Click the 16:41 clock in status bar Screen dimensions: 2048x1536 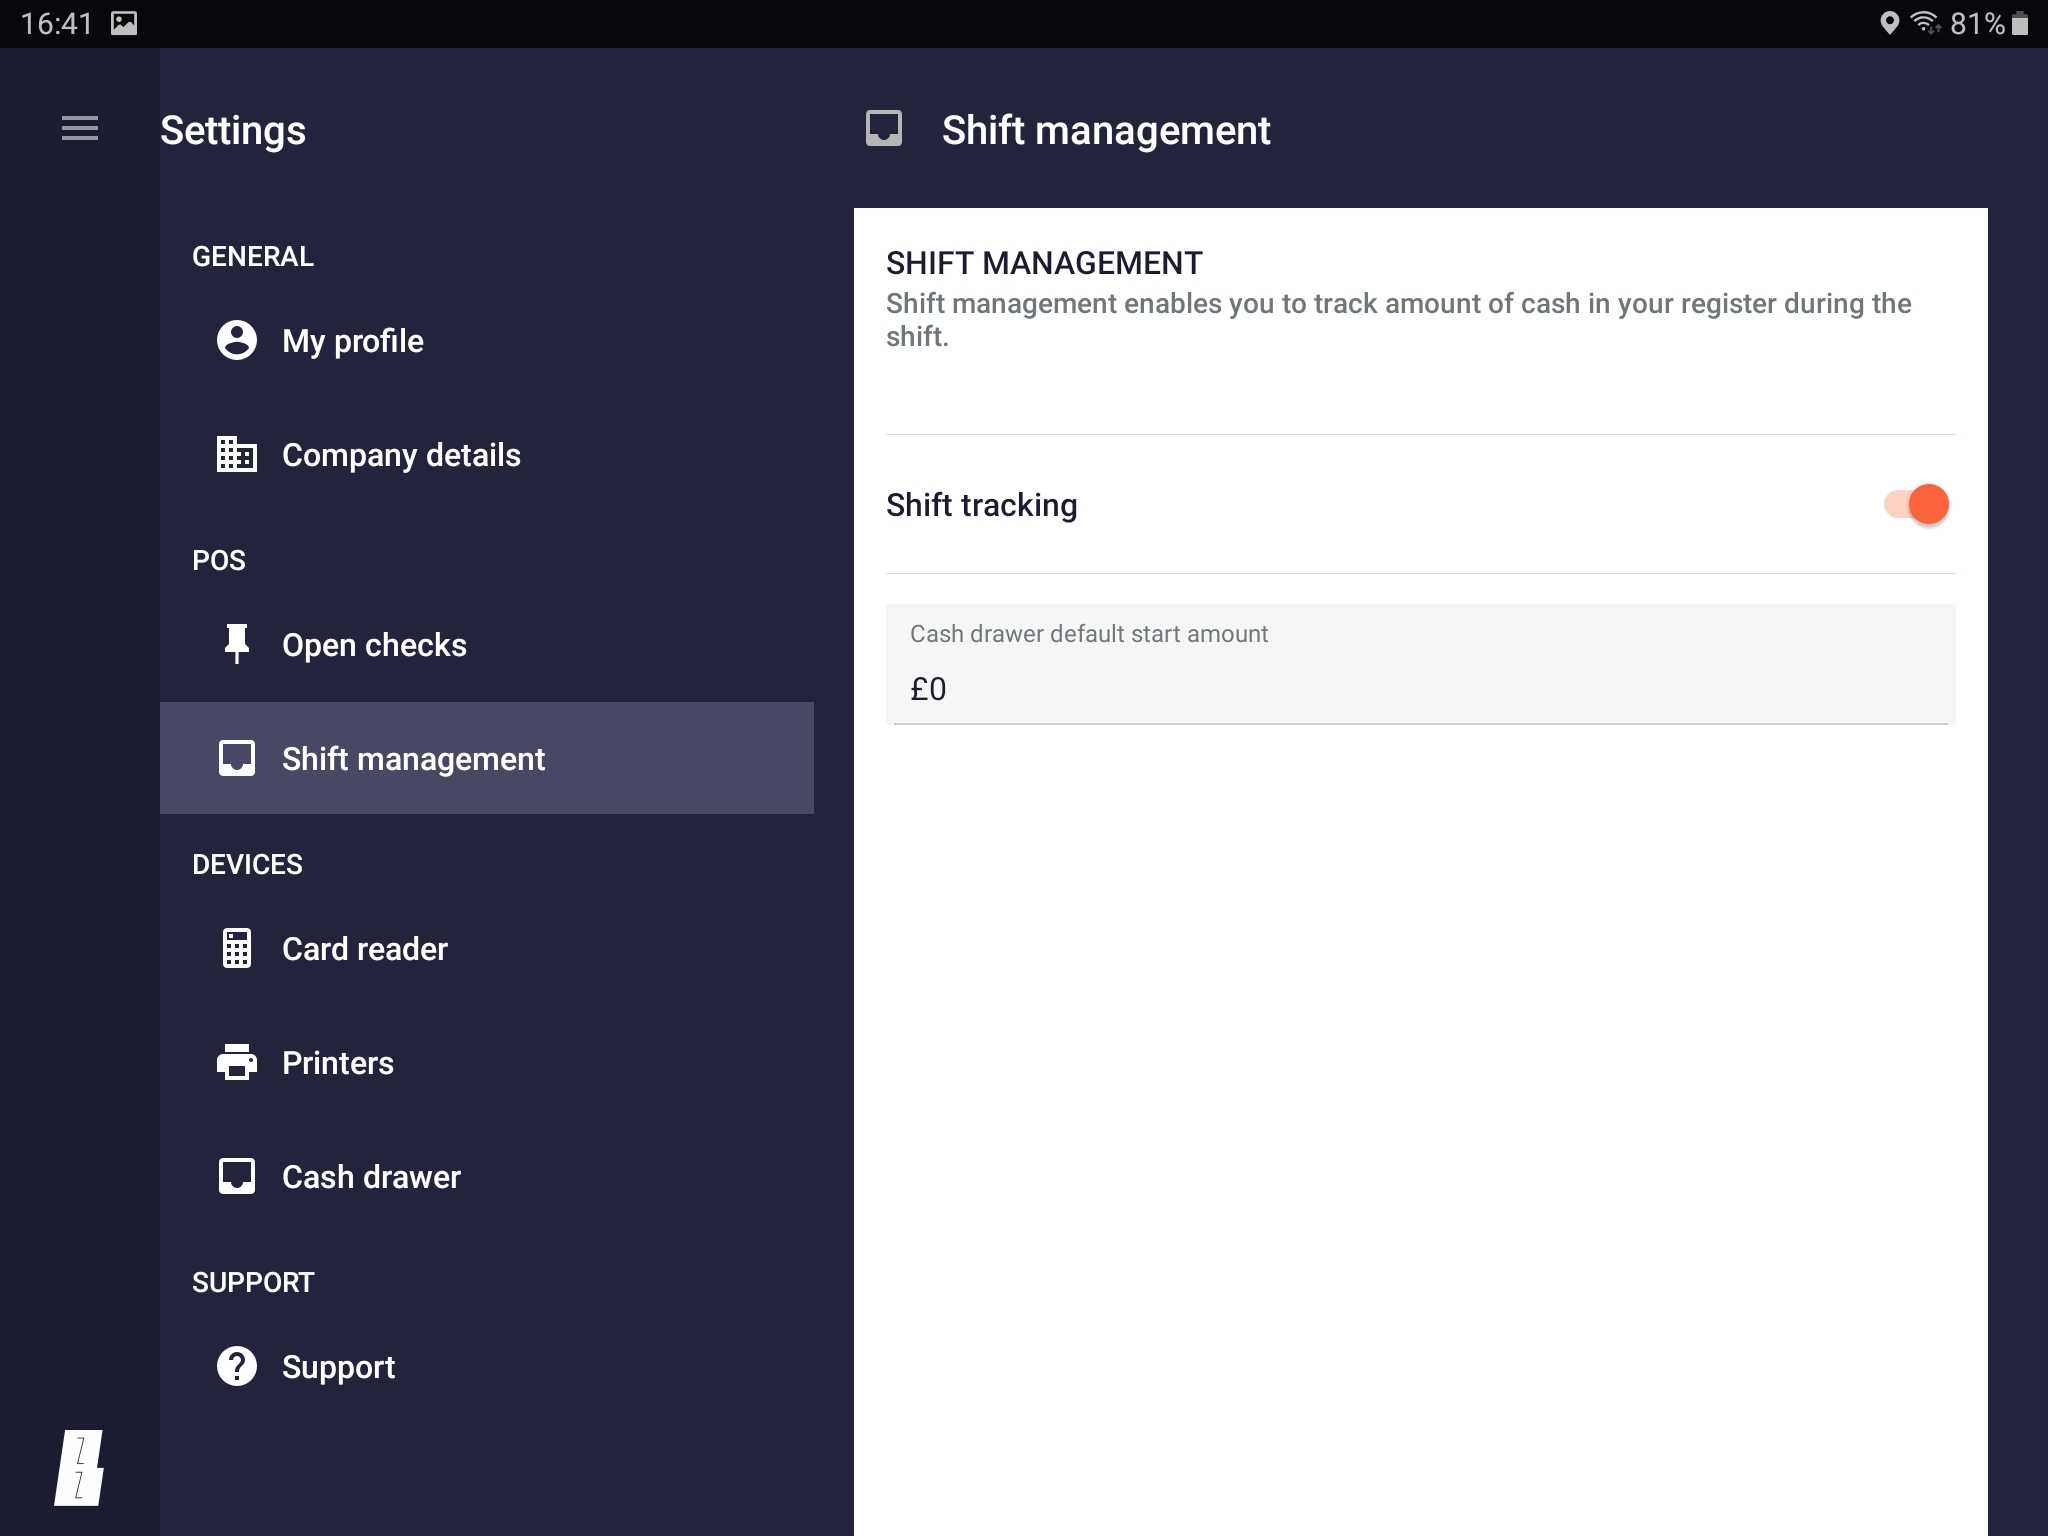(x=56, y=23)
